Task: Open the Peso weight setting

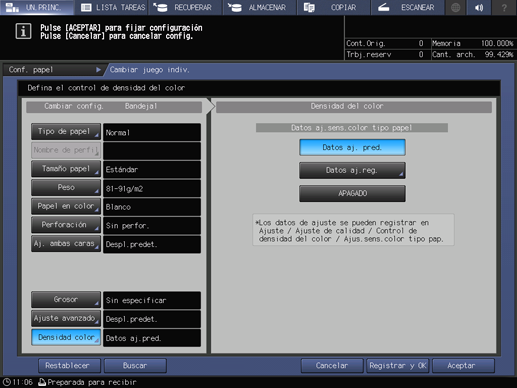Action: tap(66, 188)
